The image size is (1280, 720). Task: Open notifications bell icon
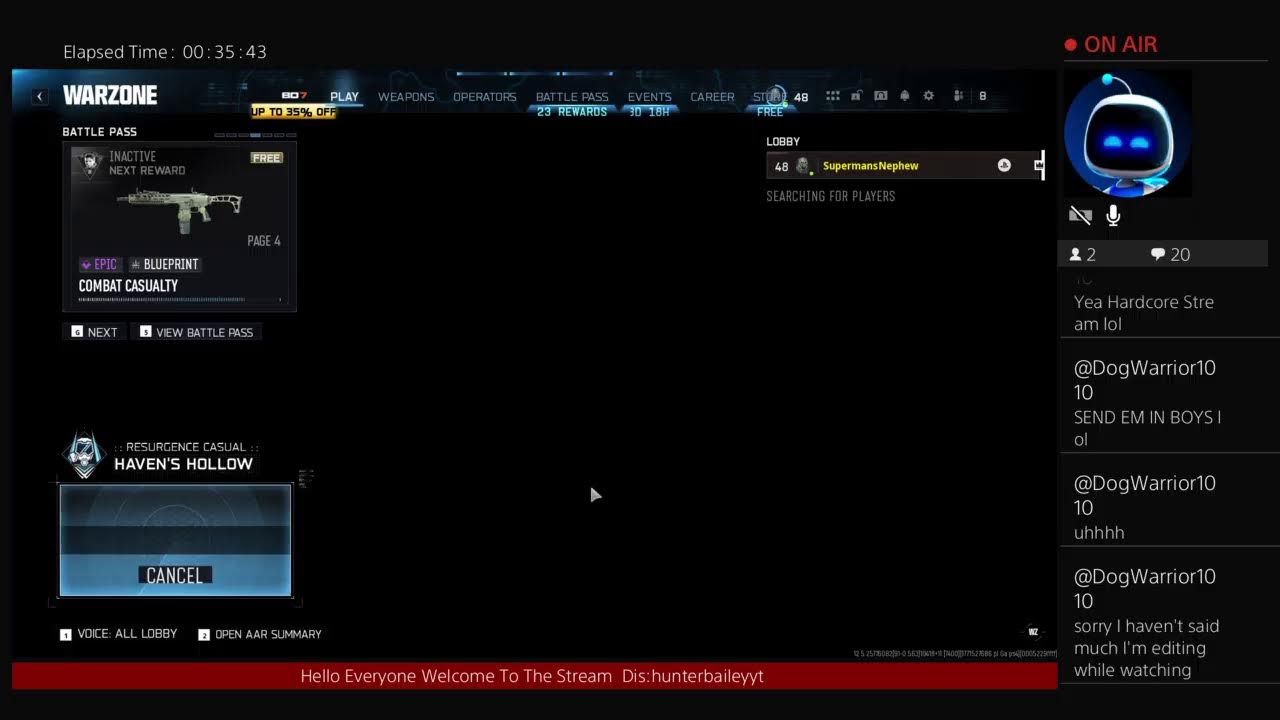pos(905,96)
